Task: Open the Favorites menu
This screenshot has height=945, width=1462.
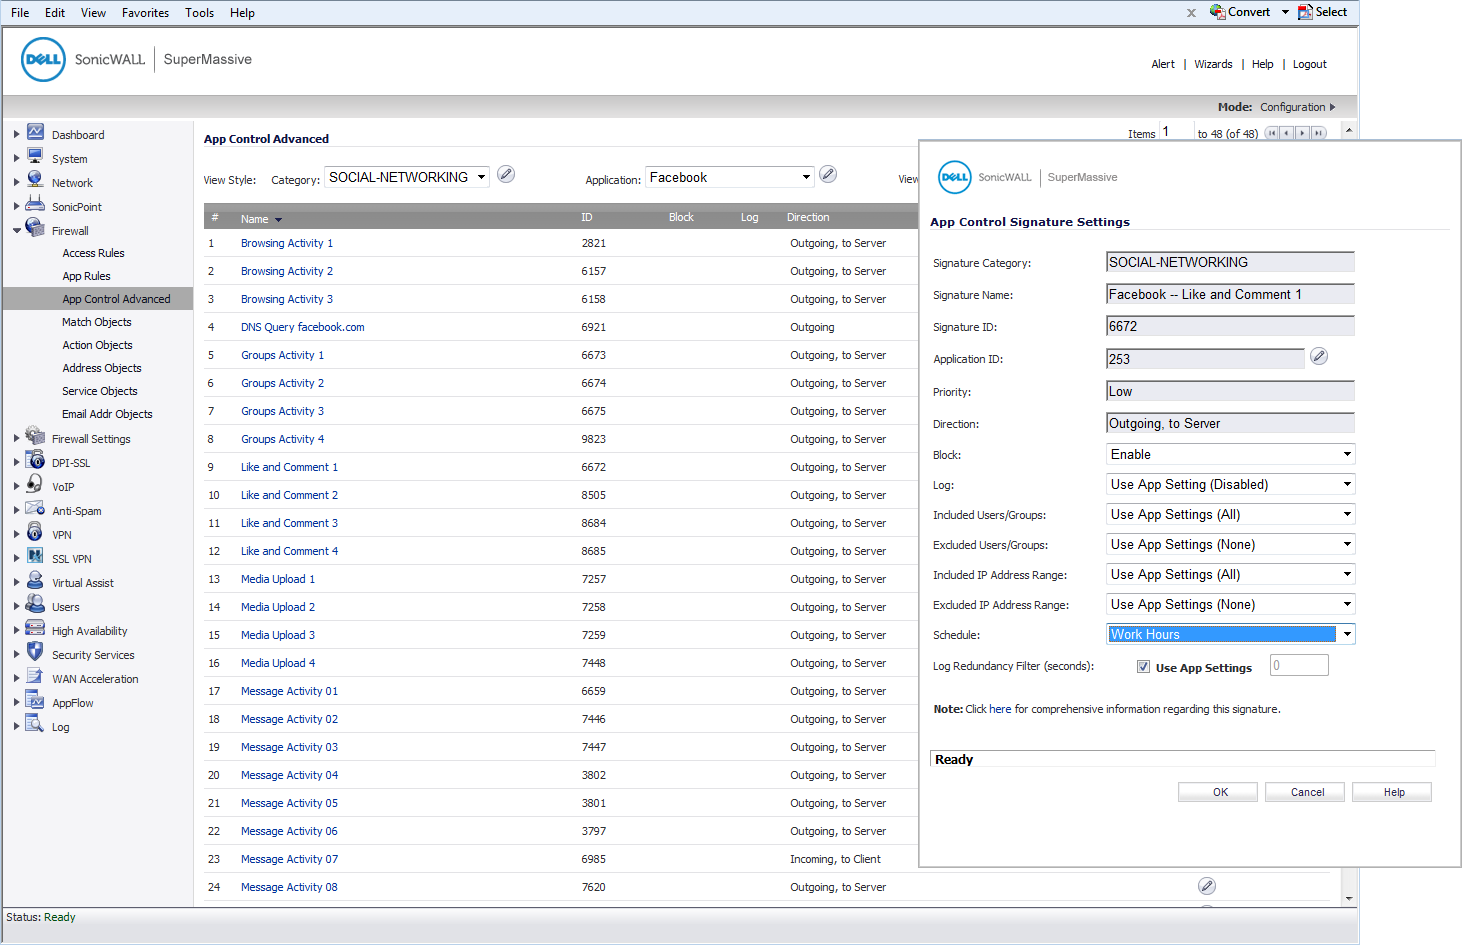Action: coord(145,13)
